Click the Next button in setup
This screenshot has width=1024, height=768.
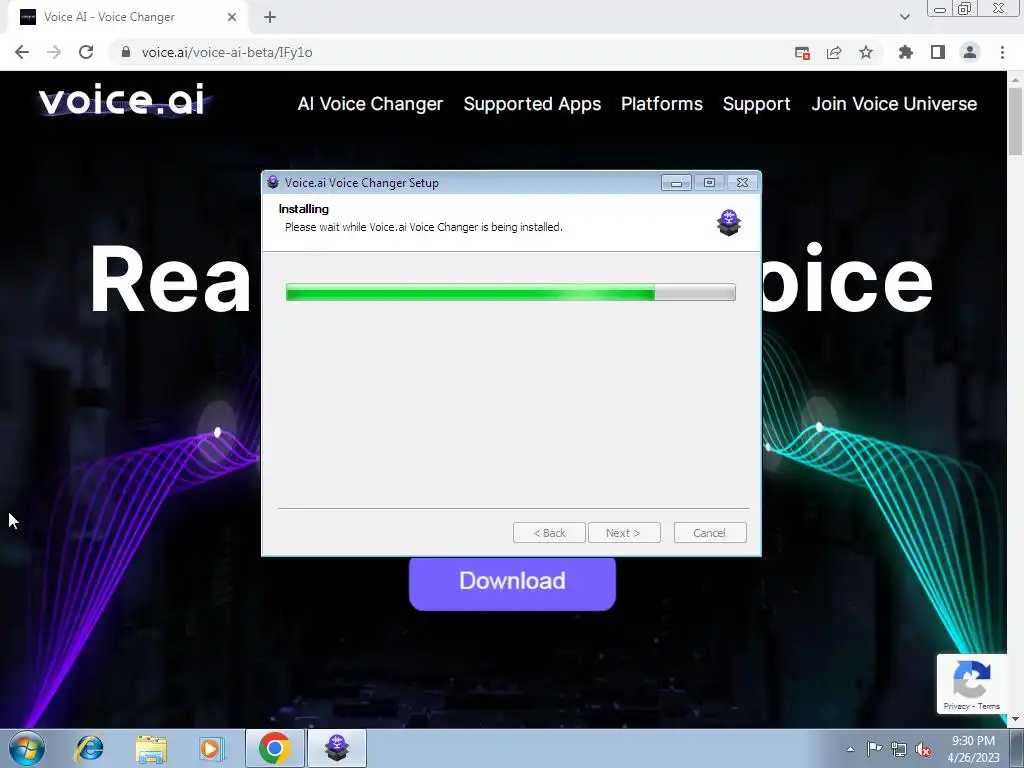click(x=624, y=533)
